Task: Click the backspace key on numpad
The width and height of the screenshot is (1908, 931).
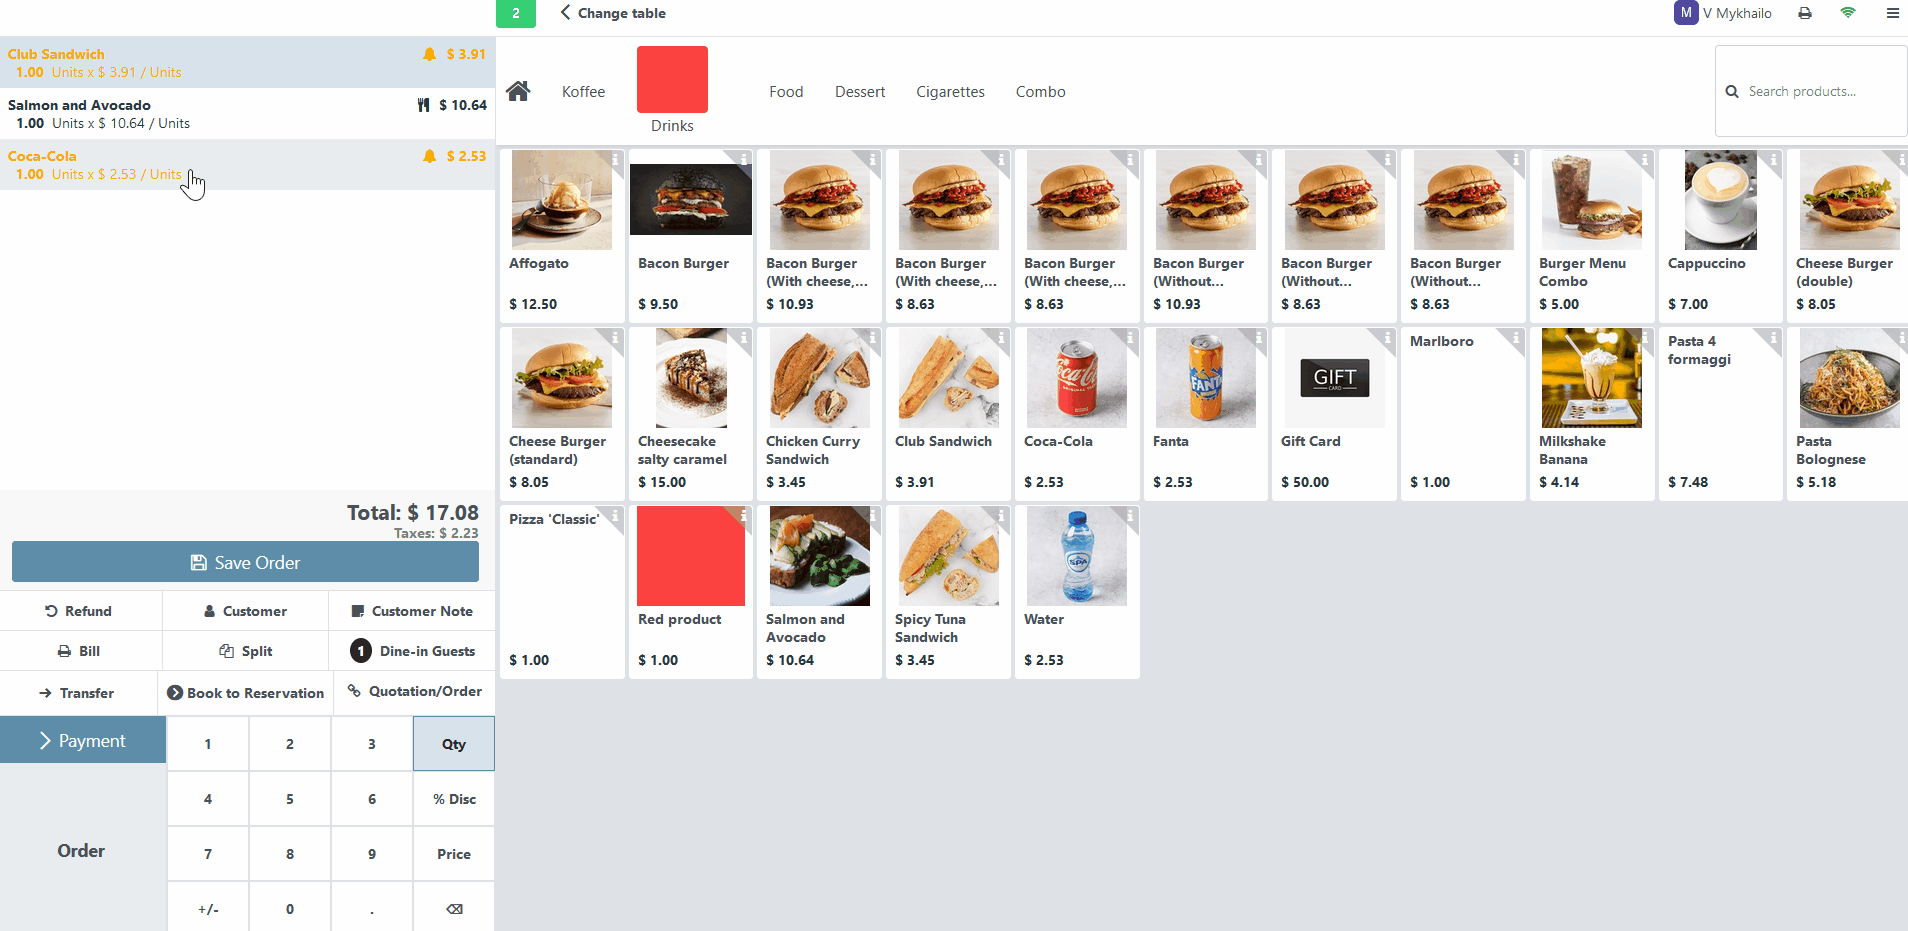Action: point(454,909)
